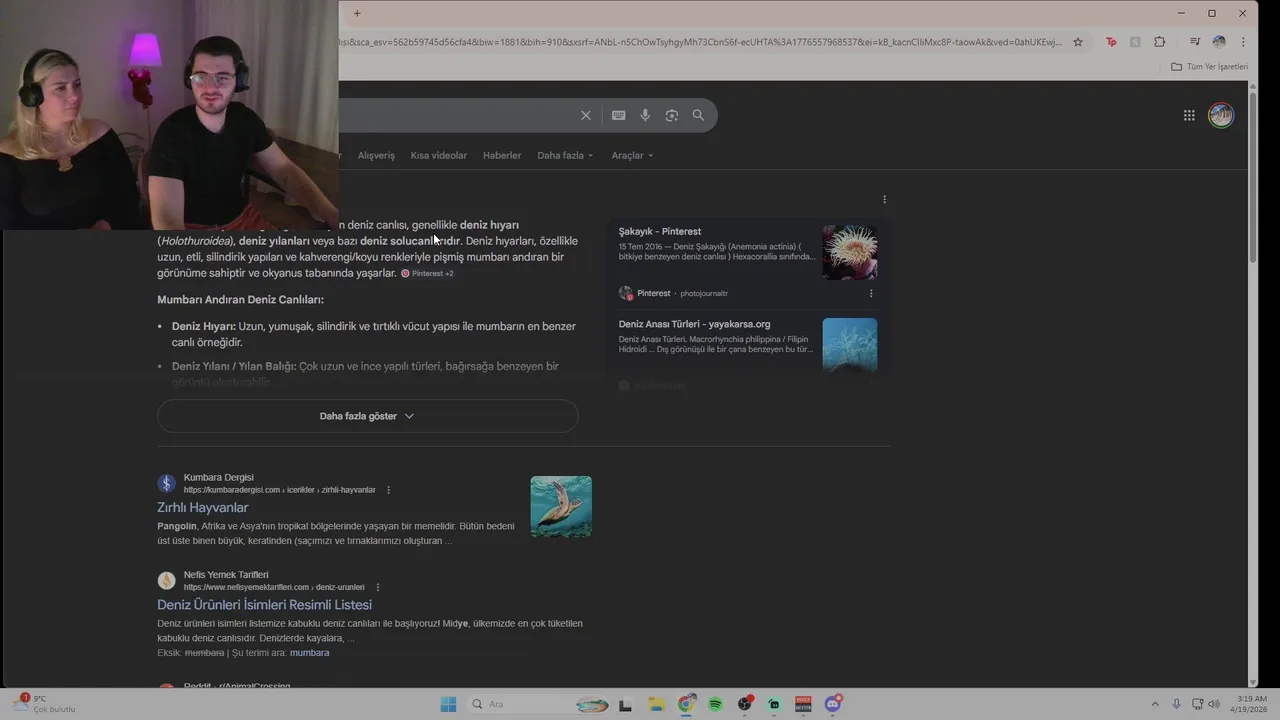Click the taskbar Ara search box

(x=540, y=704)
